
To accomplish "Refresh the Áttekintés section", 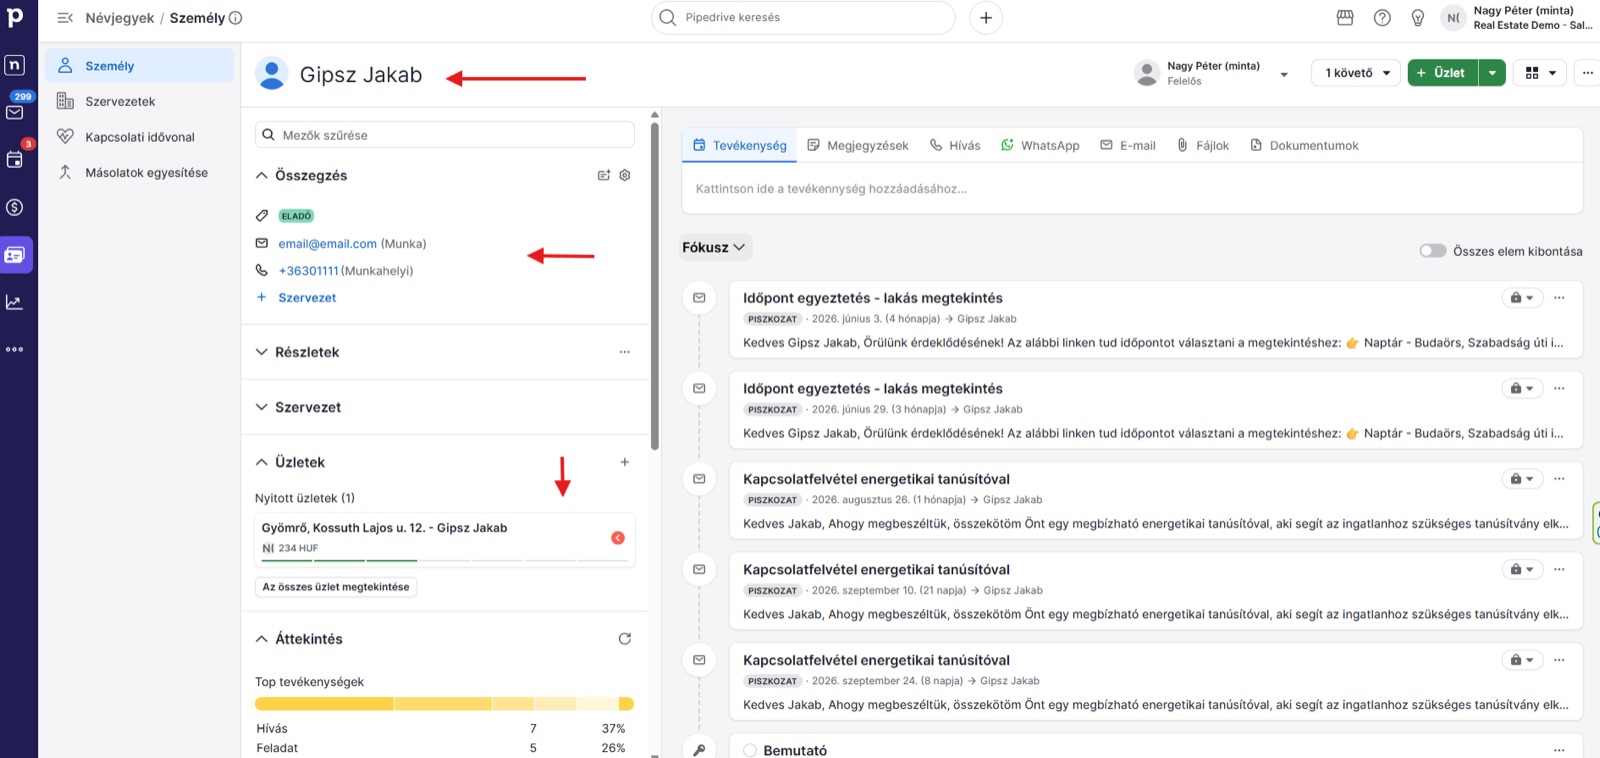I will (625, 639).
